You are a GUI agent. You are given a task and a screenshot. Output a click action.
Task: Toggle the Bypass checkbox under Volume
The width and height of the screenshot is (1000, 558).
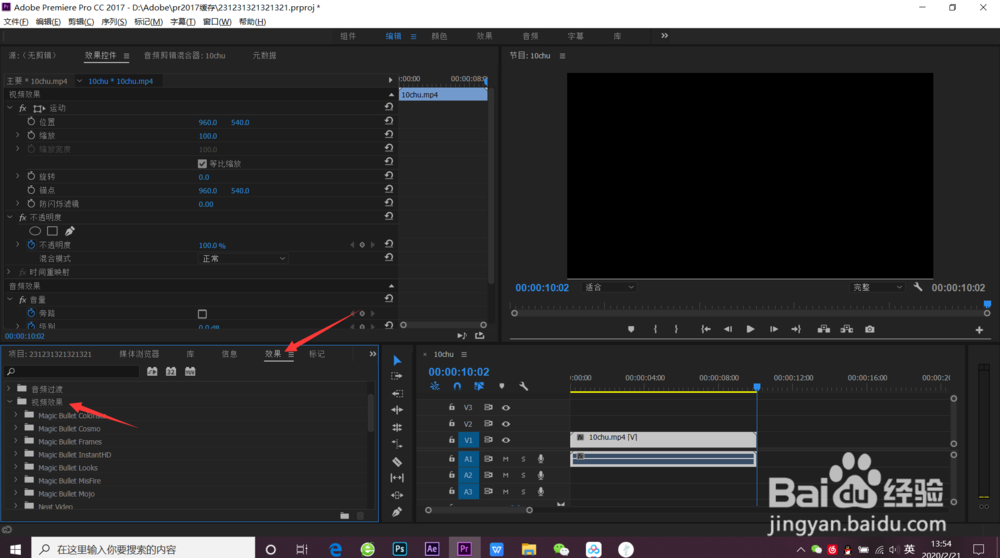(202, 314)
